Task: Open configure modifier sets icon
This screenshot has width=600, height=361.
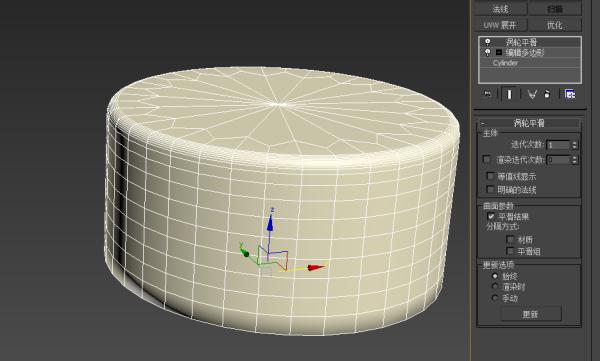Action: pyautogui.click(x=570, y=94)
